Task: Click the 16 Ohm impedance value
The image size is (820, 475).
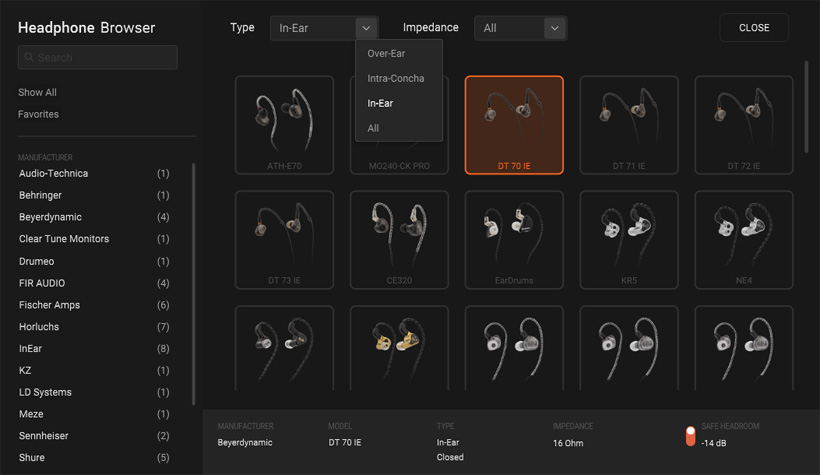Action: pyautogui.click(x=568, y=443)
